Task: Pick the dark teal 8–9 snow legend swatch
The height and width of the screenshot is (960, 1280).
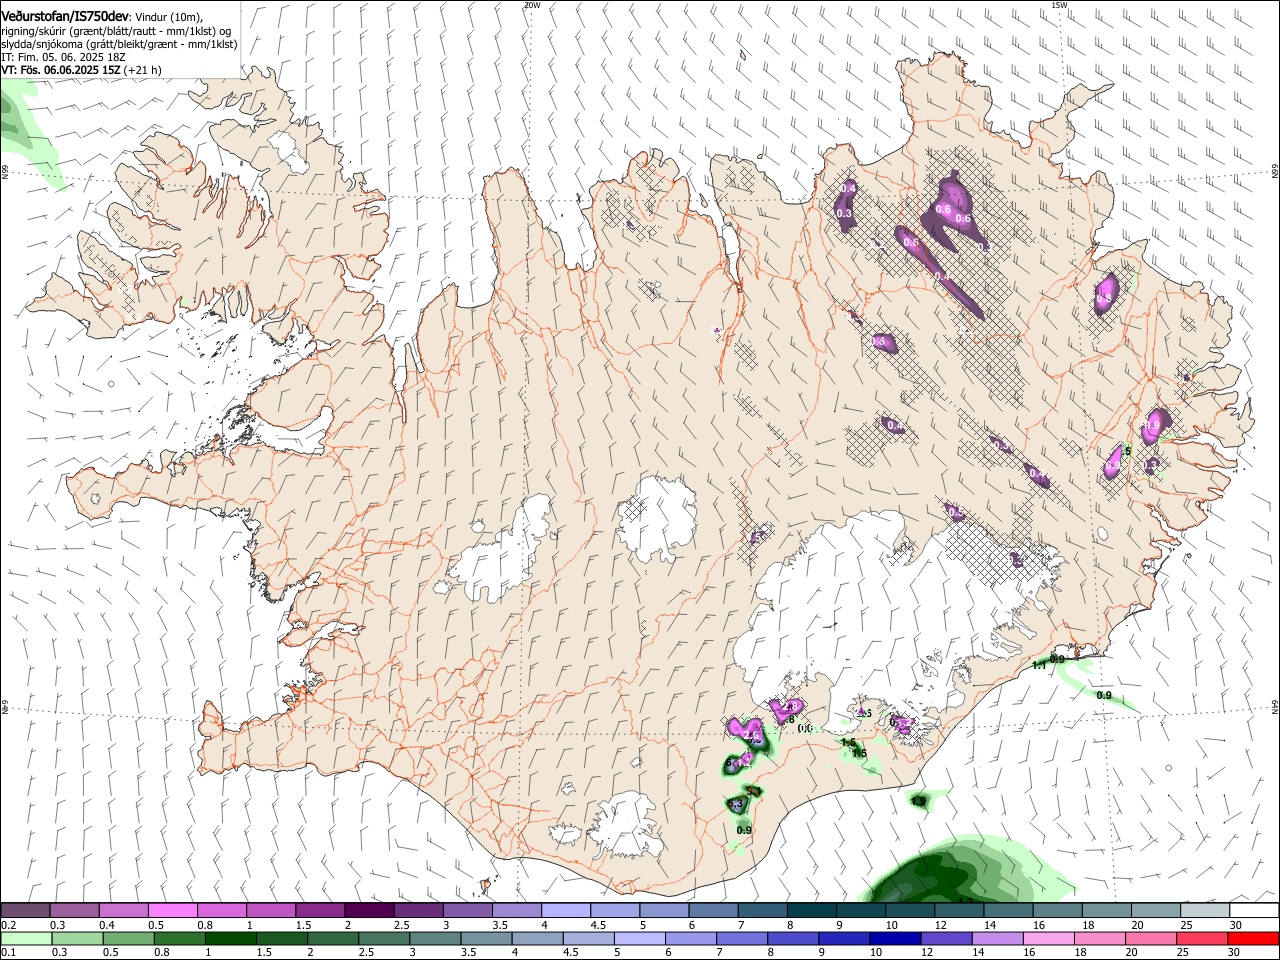Action: tap(811, 911)
